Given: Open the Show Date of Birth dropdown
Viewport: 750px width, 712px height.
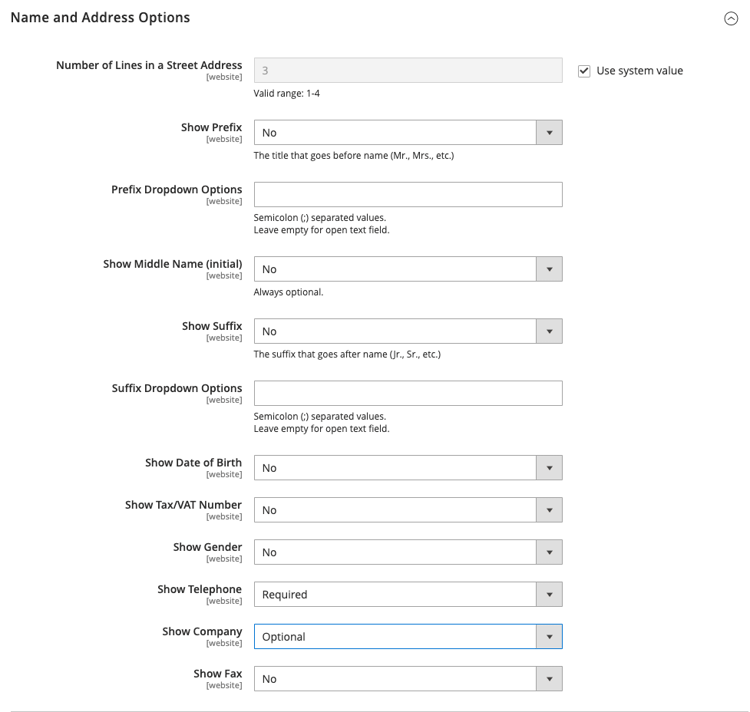Looking at the screenshot, I should 407,468.
